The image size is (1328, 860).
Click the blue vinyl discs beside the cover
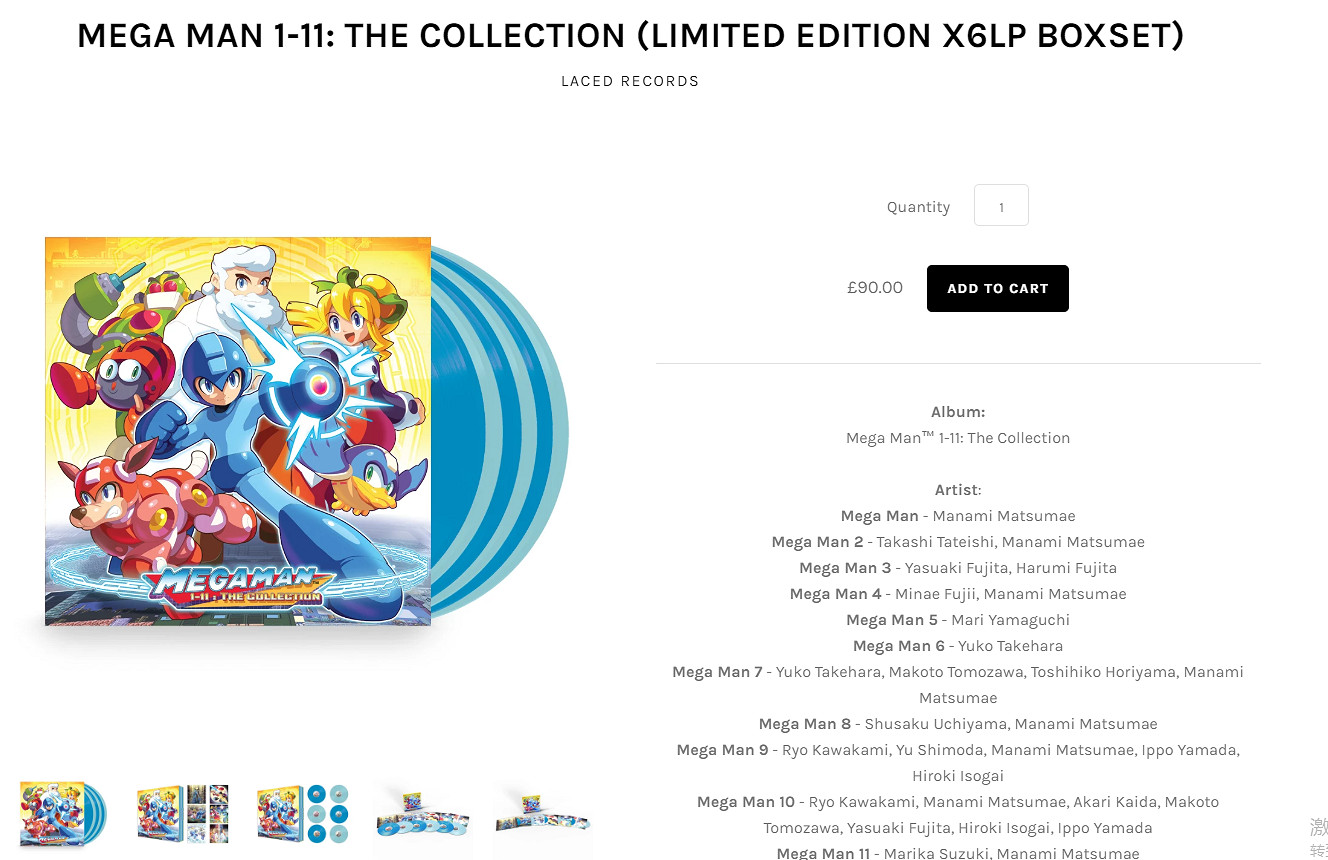point(500,431)
